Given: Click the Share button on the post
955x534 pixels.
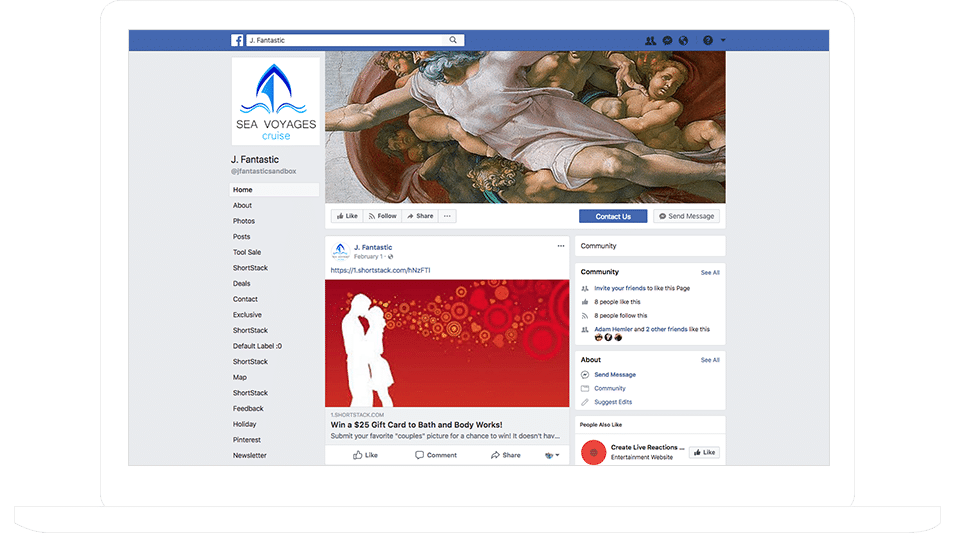Looking at the screenshot, I should click(506, 455).
